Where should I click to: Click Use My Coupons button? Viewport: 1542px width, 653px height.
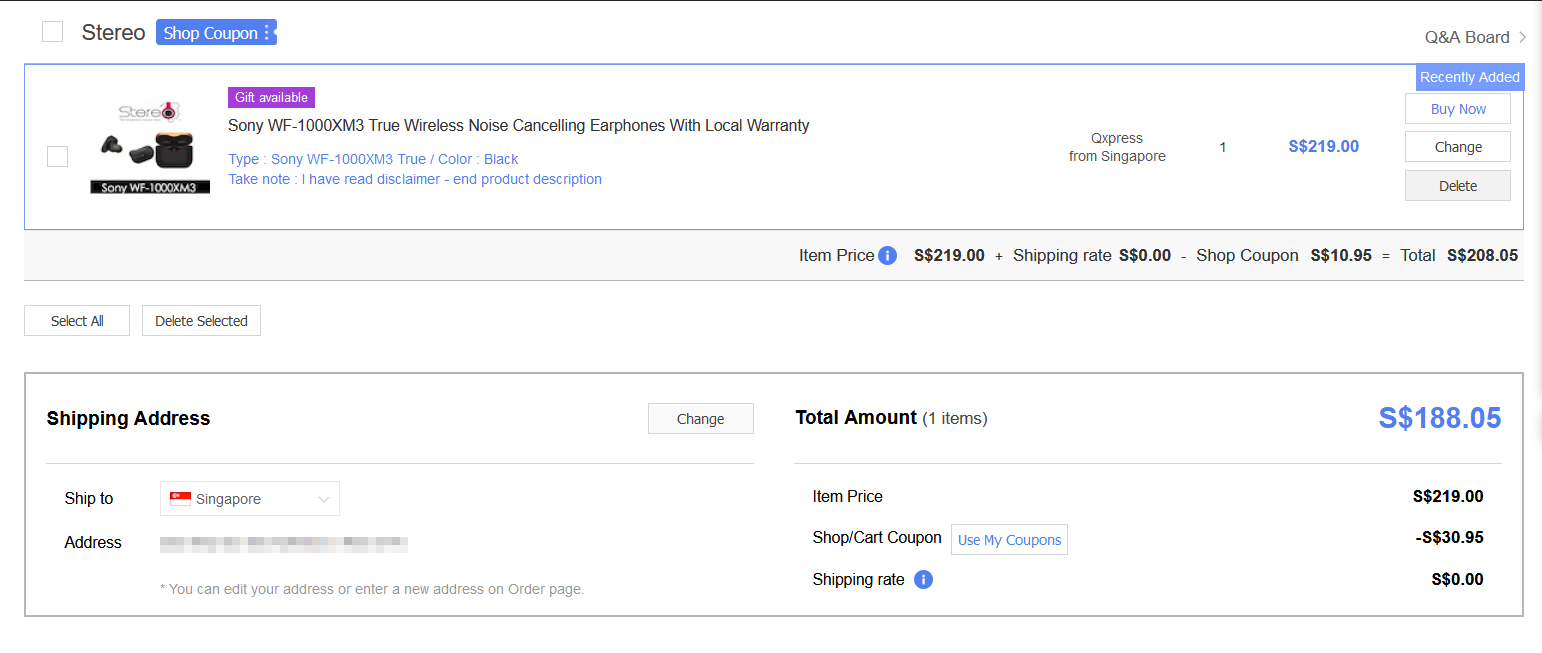[x=1009, y=540]
